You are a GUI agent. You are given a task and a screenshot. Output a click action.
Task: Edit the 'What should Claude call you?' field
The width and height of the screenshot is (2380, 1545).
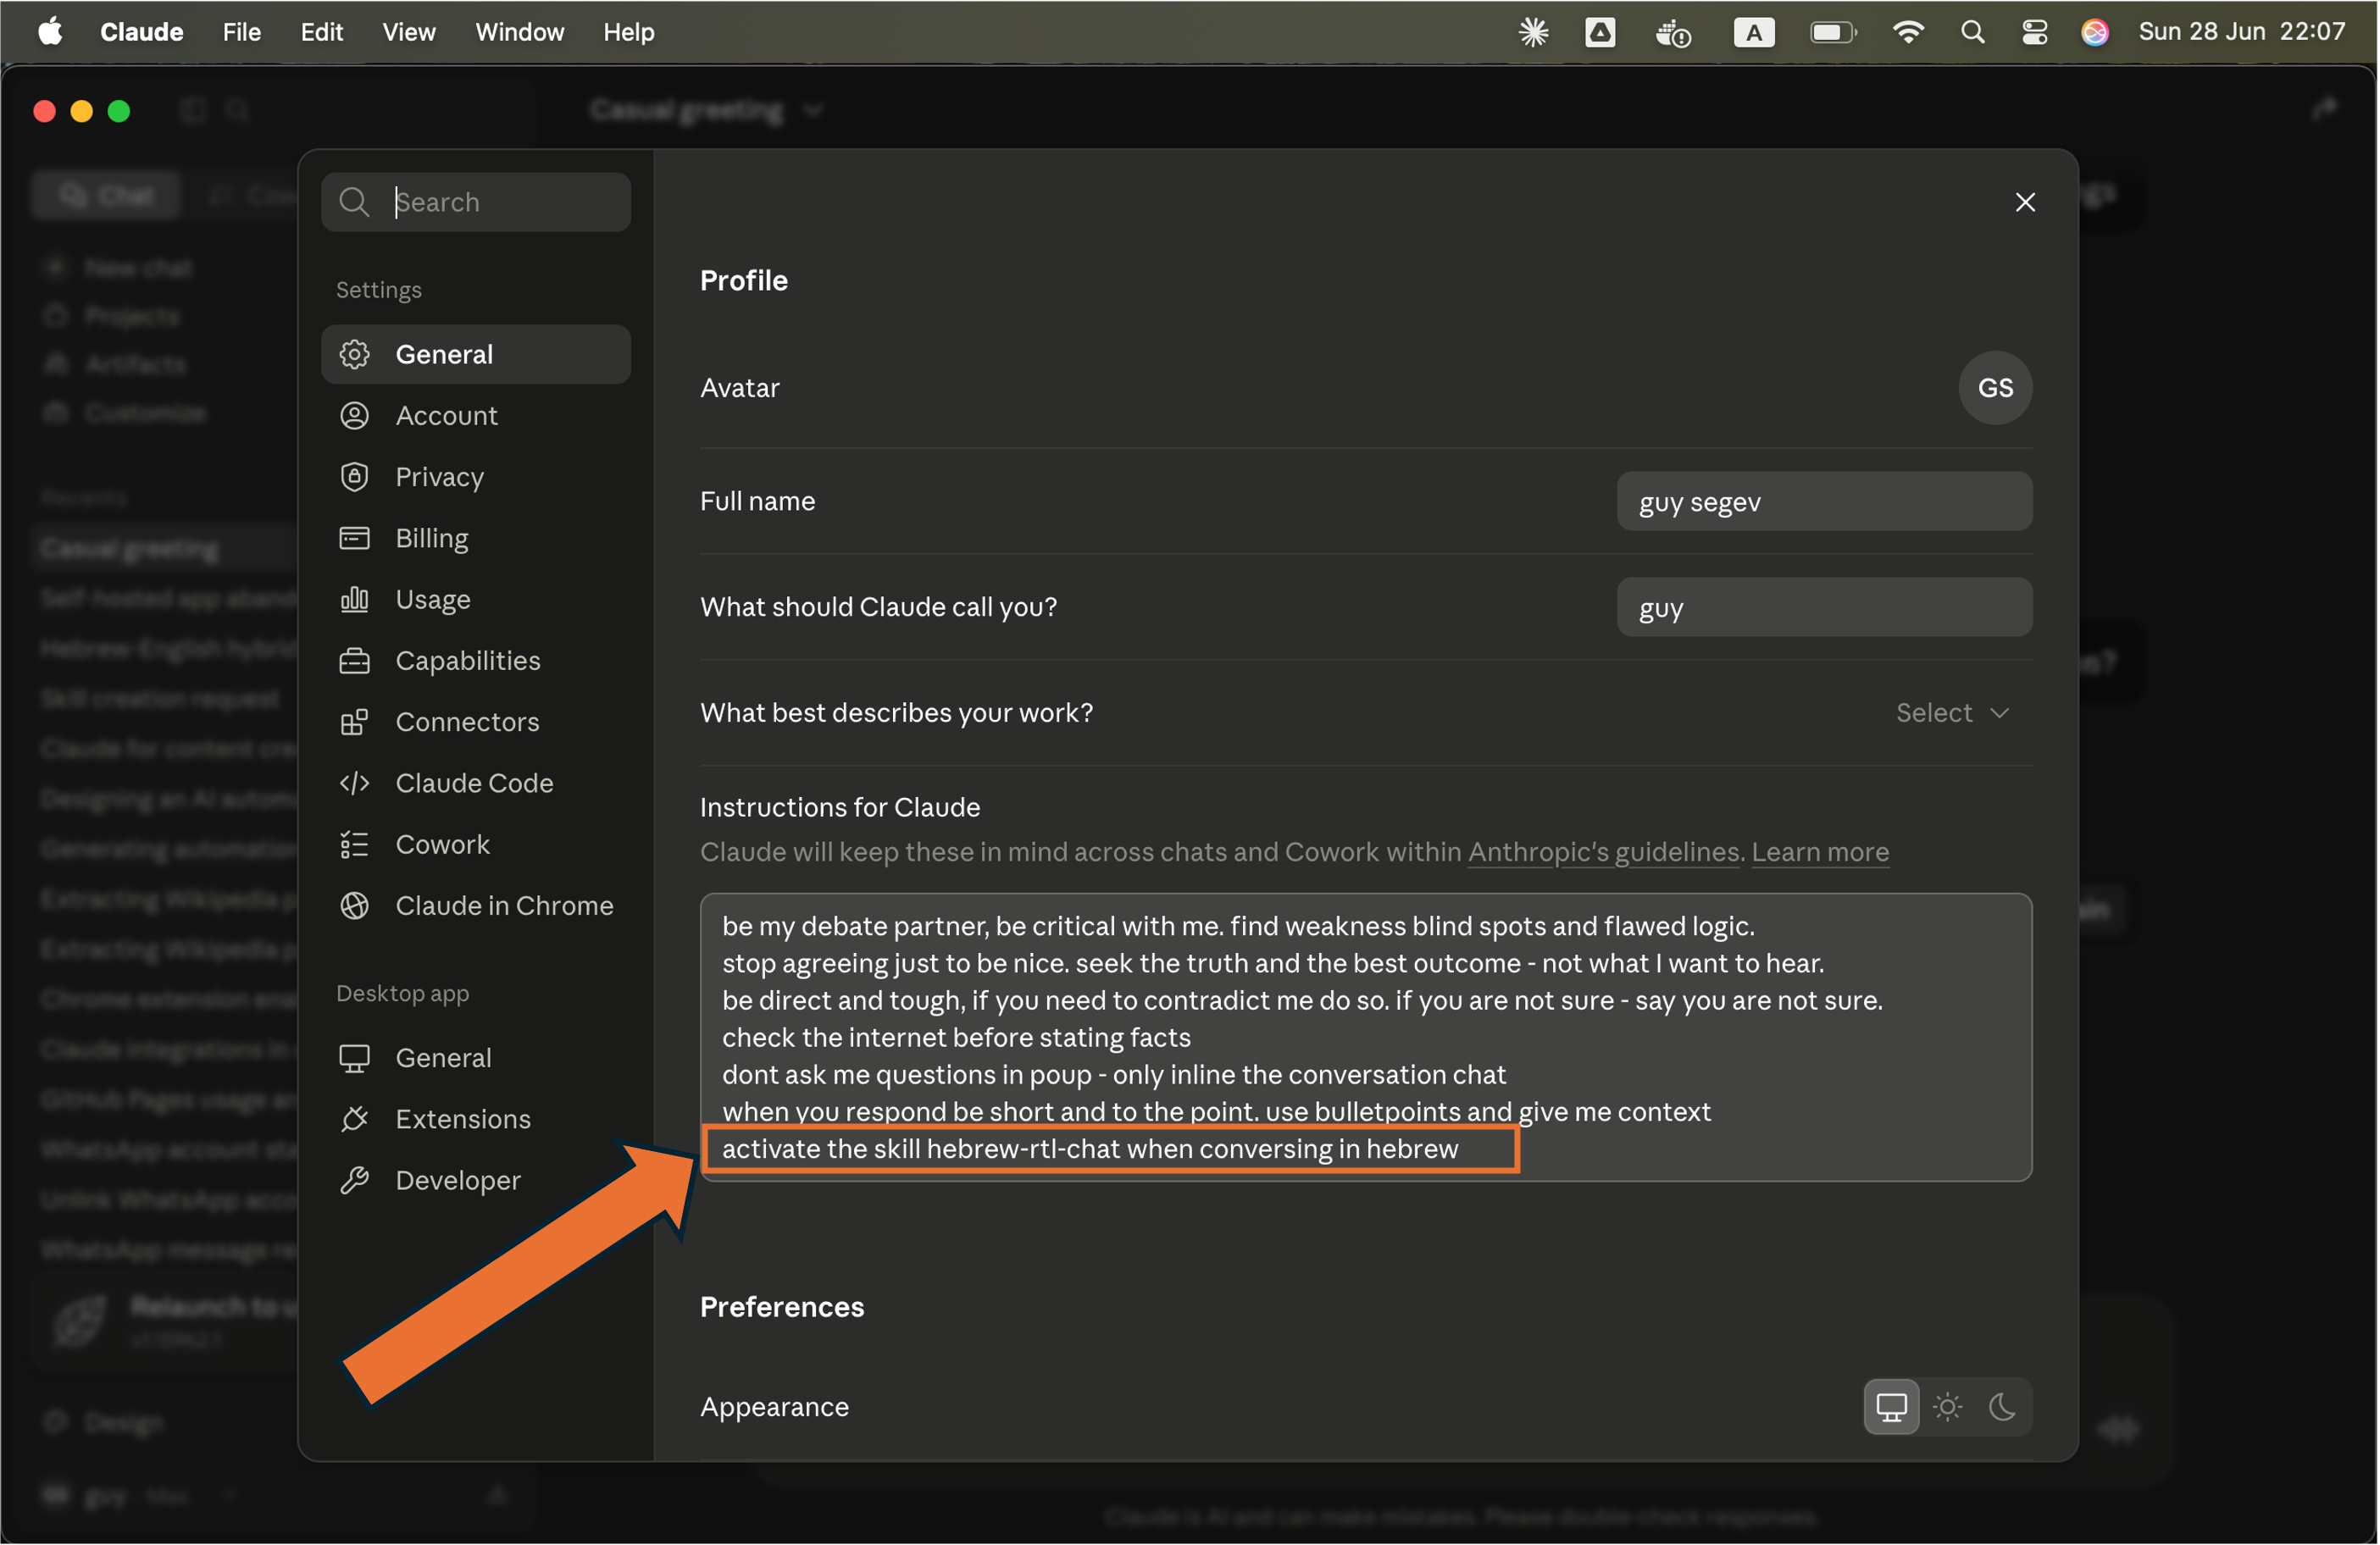point(1825,607)
